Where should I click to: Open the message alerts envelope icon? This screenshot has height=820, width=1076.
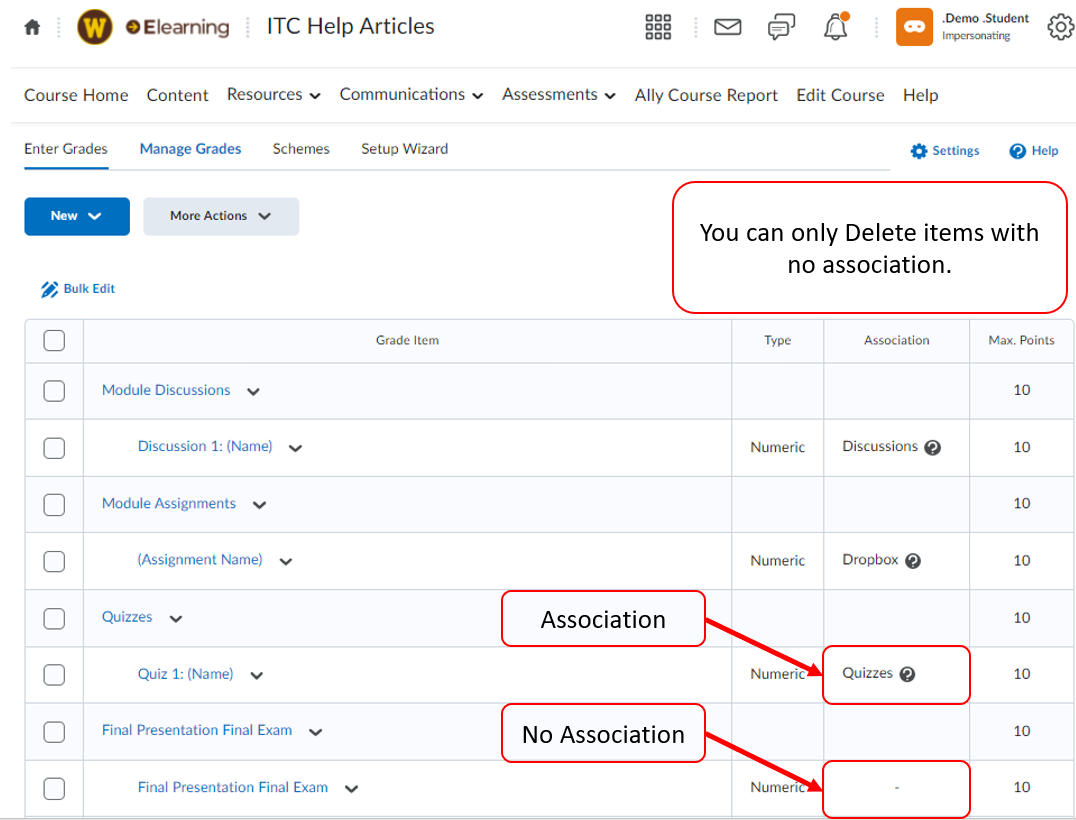(727, 27)
